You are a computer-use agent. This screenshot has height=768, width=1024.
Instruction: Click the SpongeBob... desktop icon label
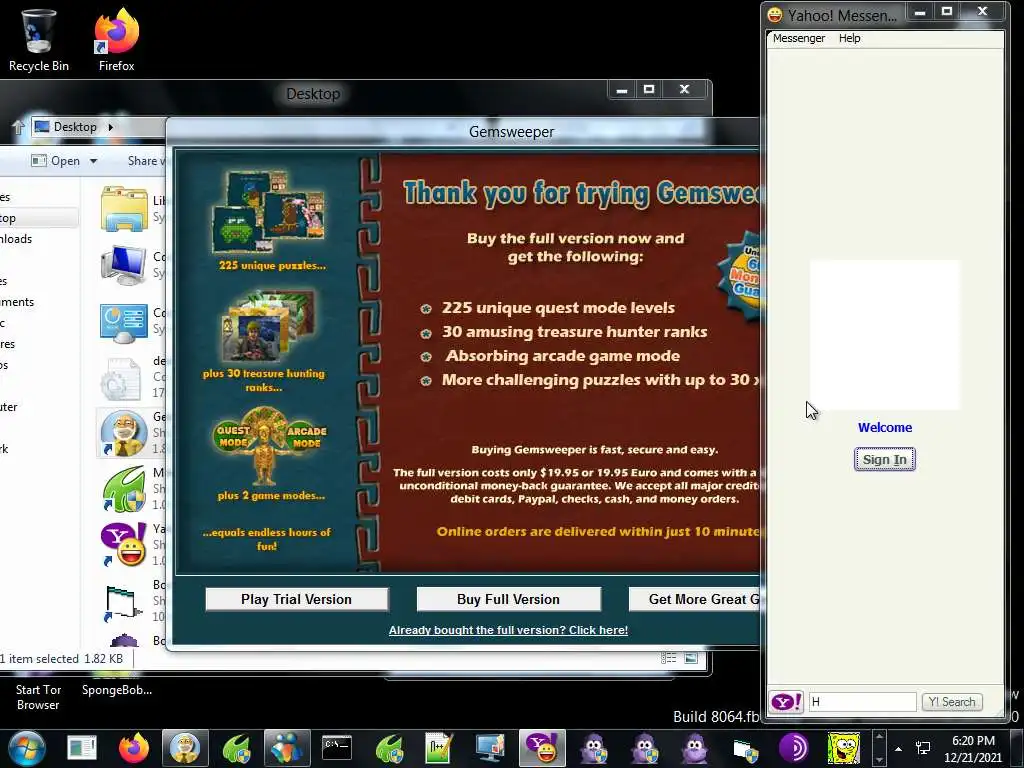[117, 690]
